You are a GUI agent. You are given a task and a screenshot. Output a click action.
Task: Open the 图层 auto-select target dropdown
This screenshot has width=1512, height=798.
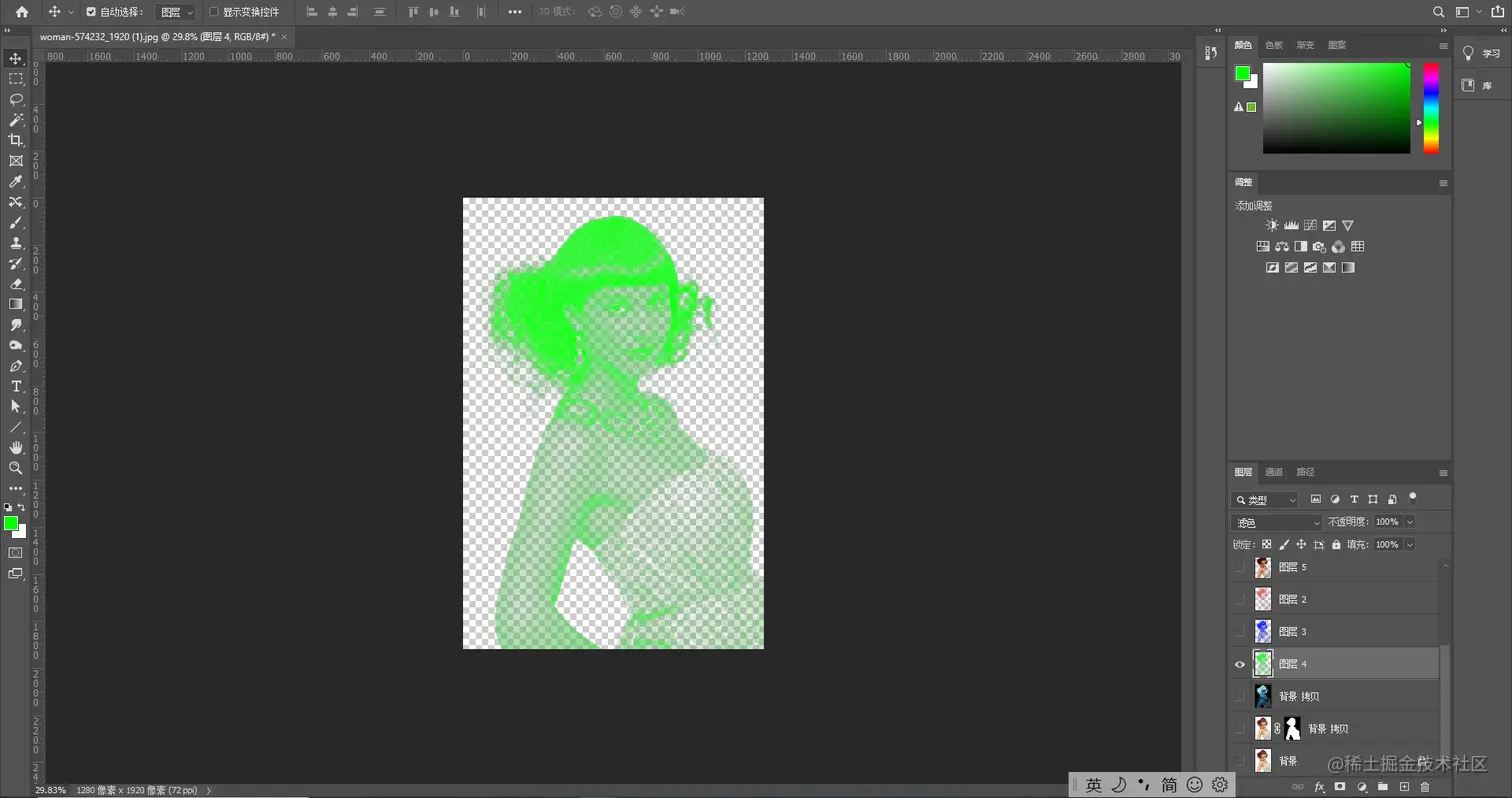tap(175, 12)
